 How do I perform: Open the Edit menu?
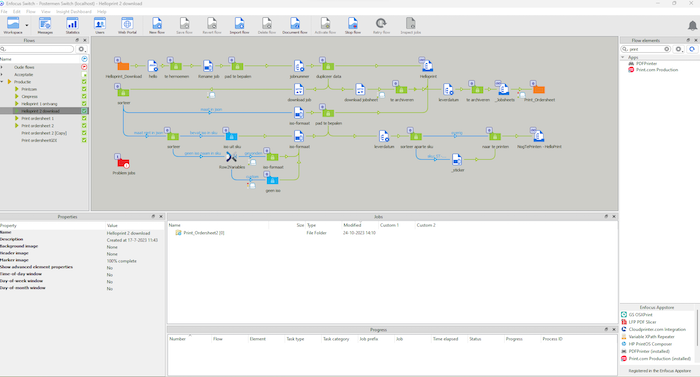17,12
